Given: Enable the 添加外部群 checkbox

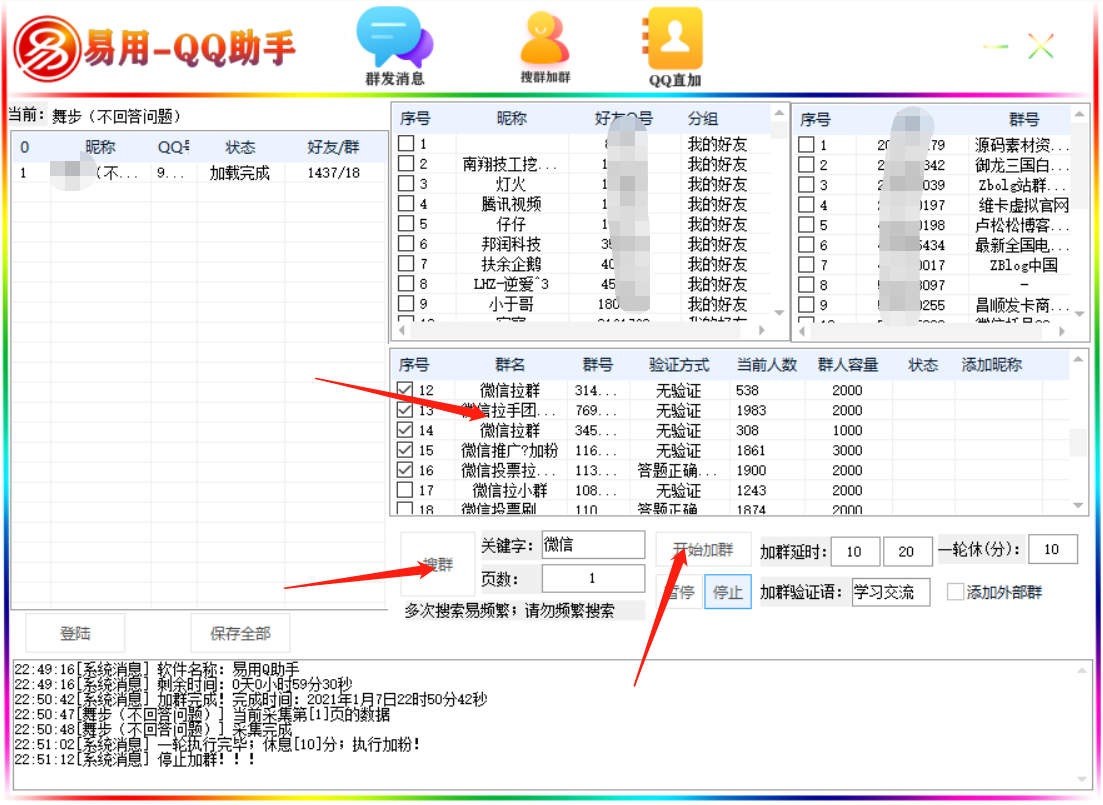Looking at the screenshot, I should coord(955,592).
